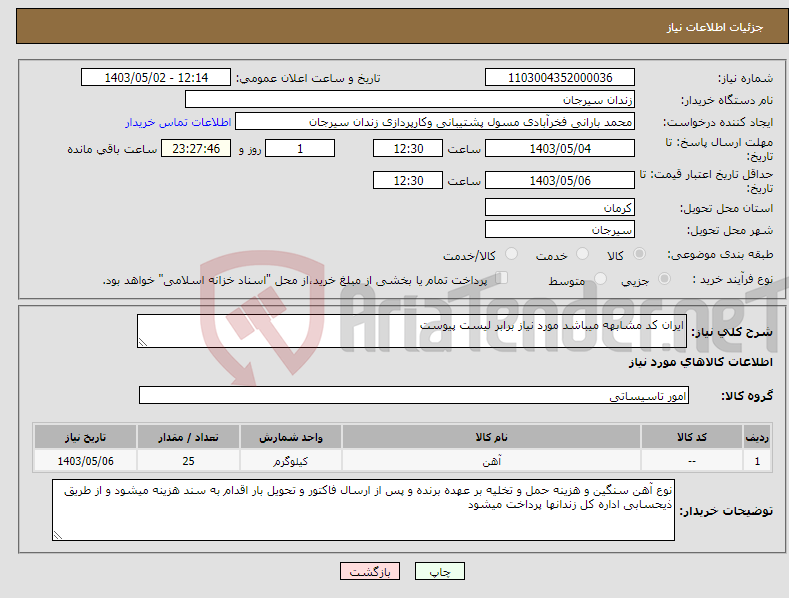Click the توضیحات خریدار text area
789x598 pixels.
click(363, 510)
